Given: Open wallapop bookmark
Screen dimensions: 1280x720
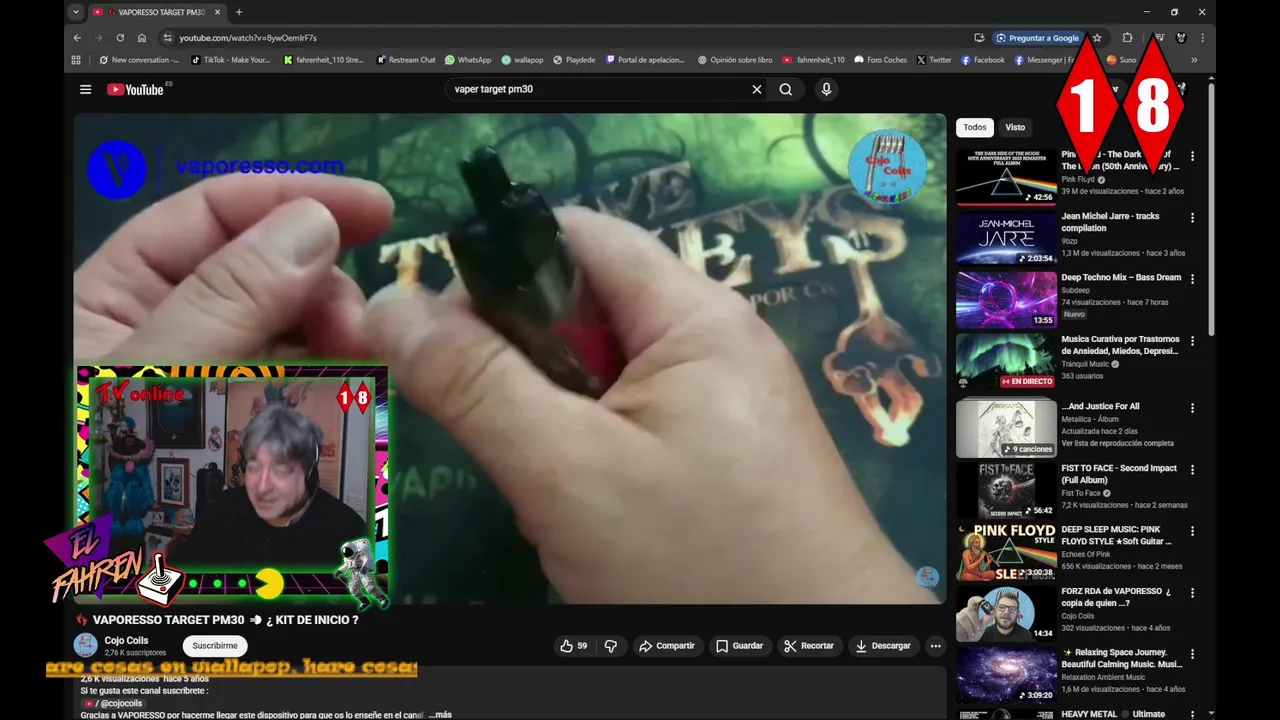Looking at the screenshot, I should click(x=522, y=60).
